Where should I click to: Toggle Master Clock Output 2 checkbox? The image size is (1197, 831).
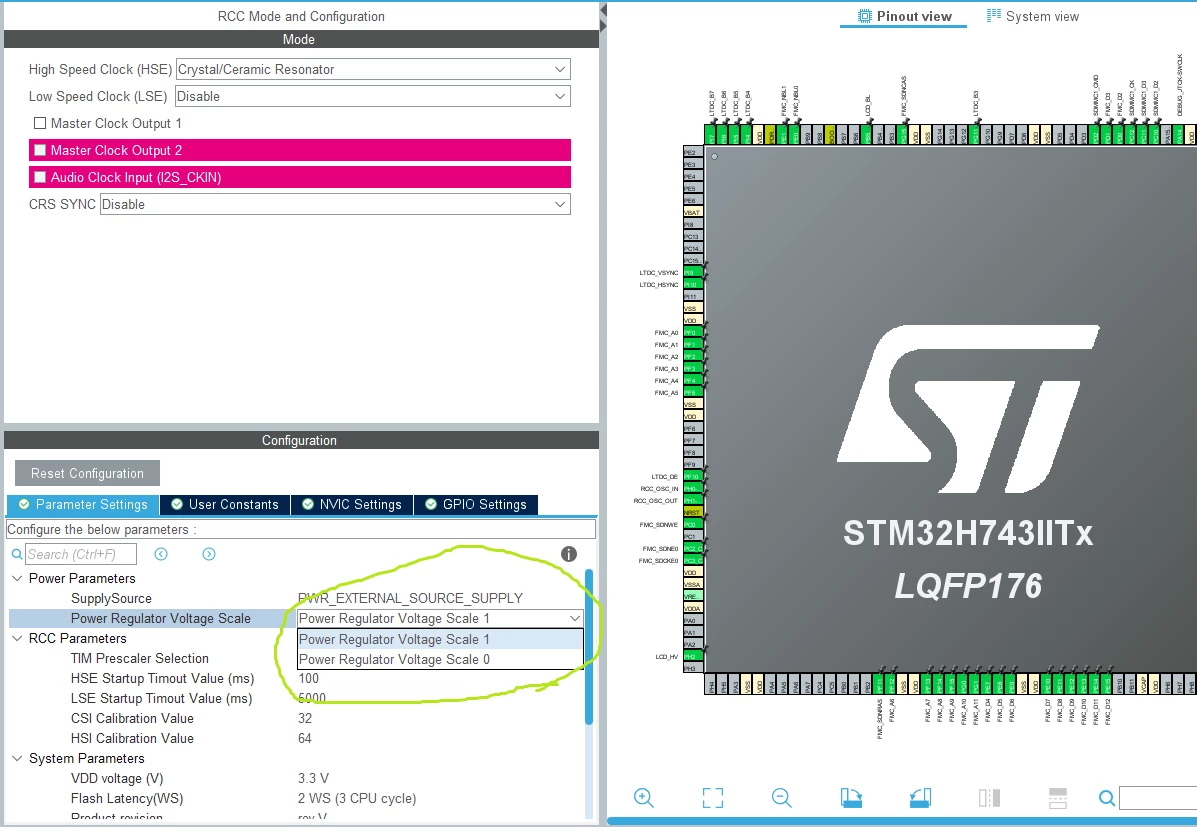pos(40,150)
